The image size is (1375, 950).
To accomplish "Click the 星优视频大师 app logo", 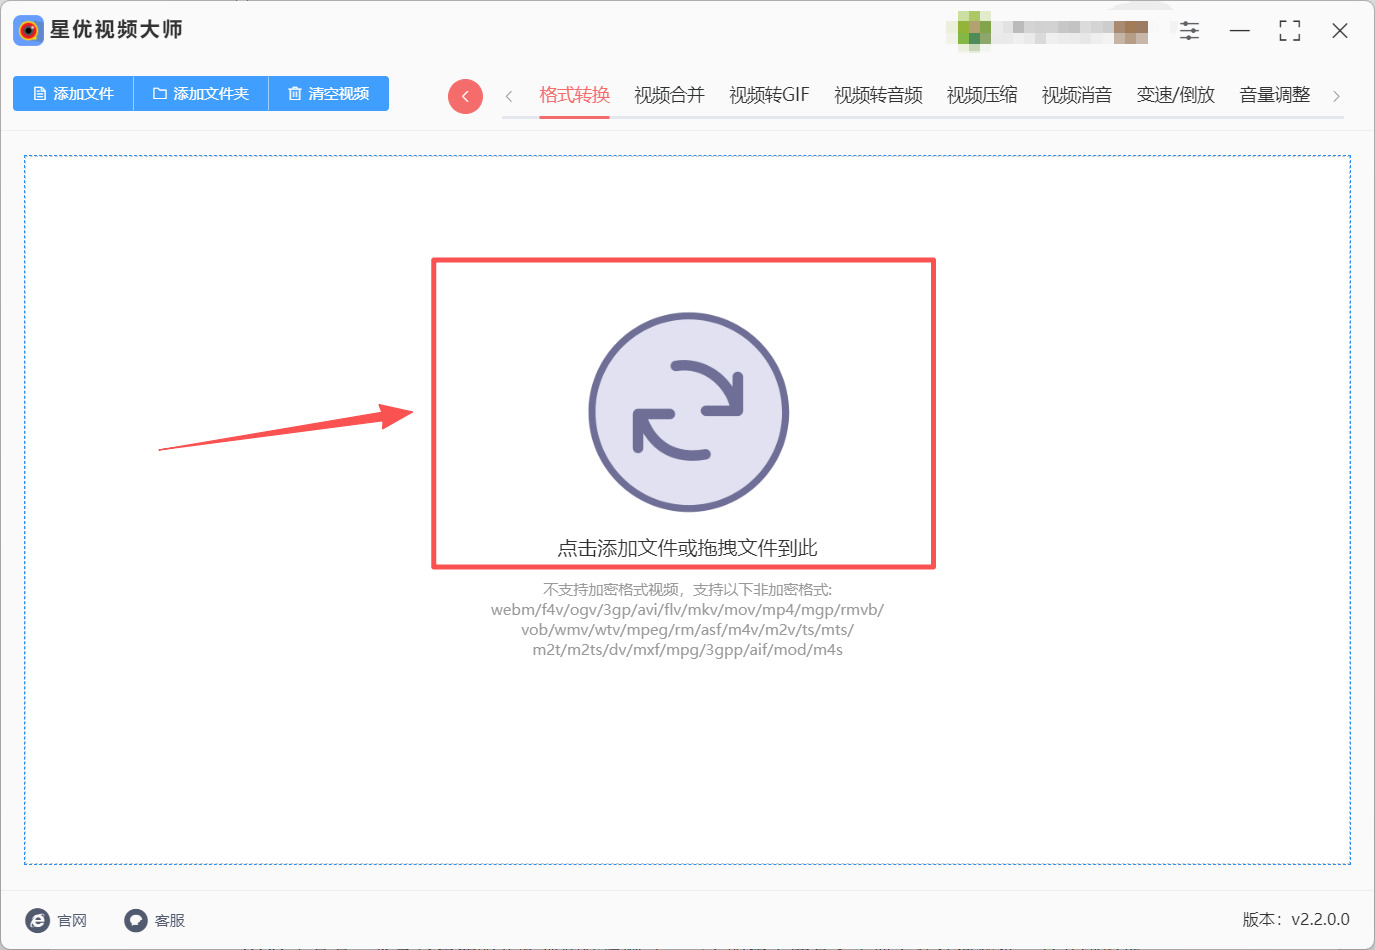I will (28, 30).
